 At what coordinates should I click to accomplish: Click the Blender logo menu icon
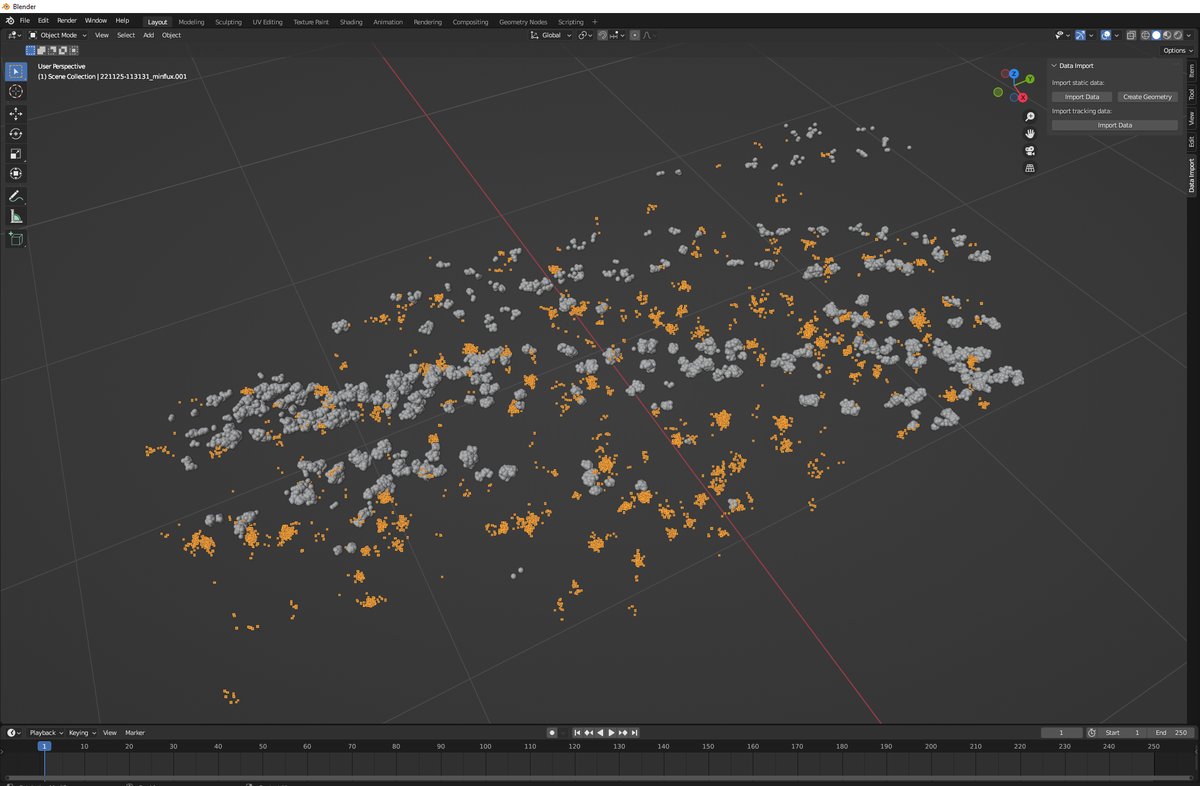tap(9, 21)
